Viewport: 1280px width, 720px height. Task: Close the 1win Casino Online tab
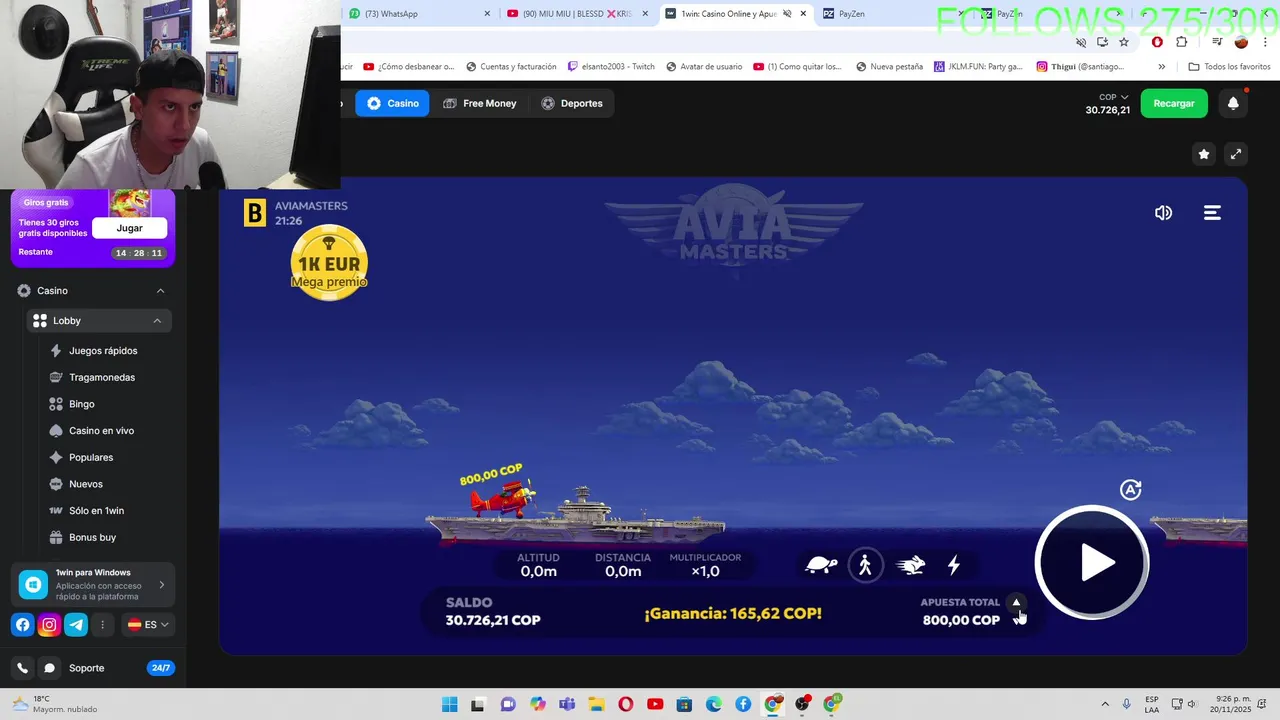tap(803, 14)
